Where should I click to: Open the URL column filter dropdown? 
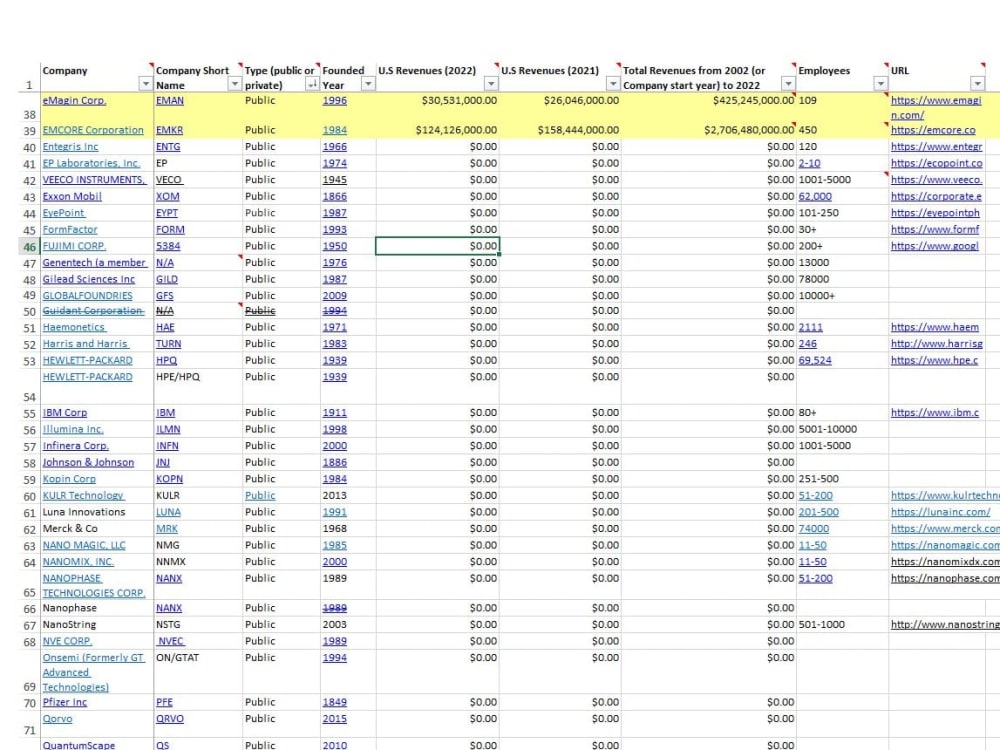click(977, 84)
